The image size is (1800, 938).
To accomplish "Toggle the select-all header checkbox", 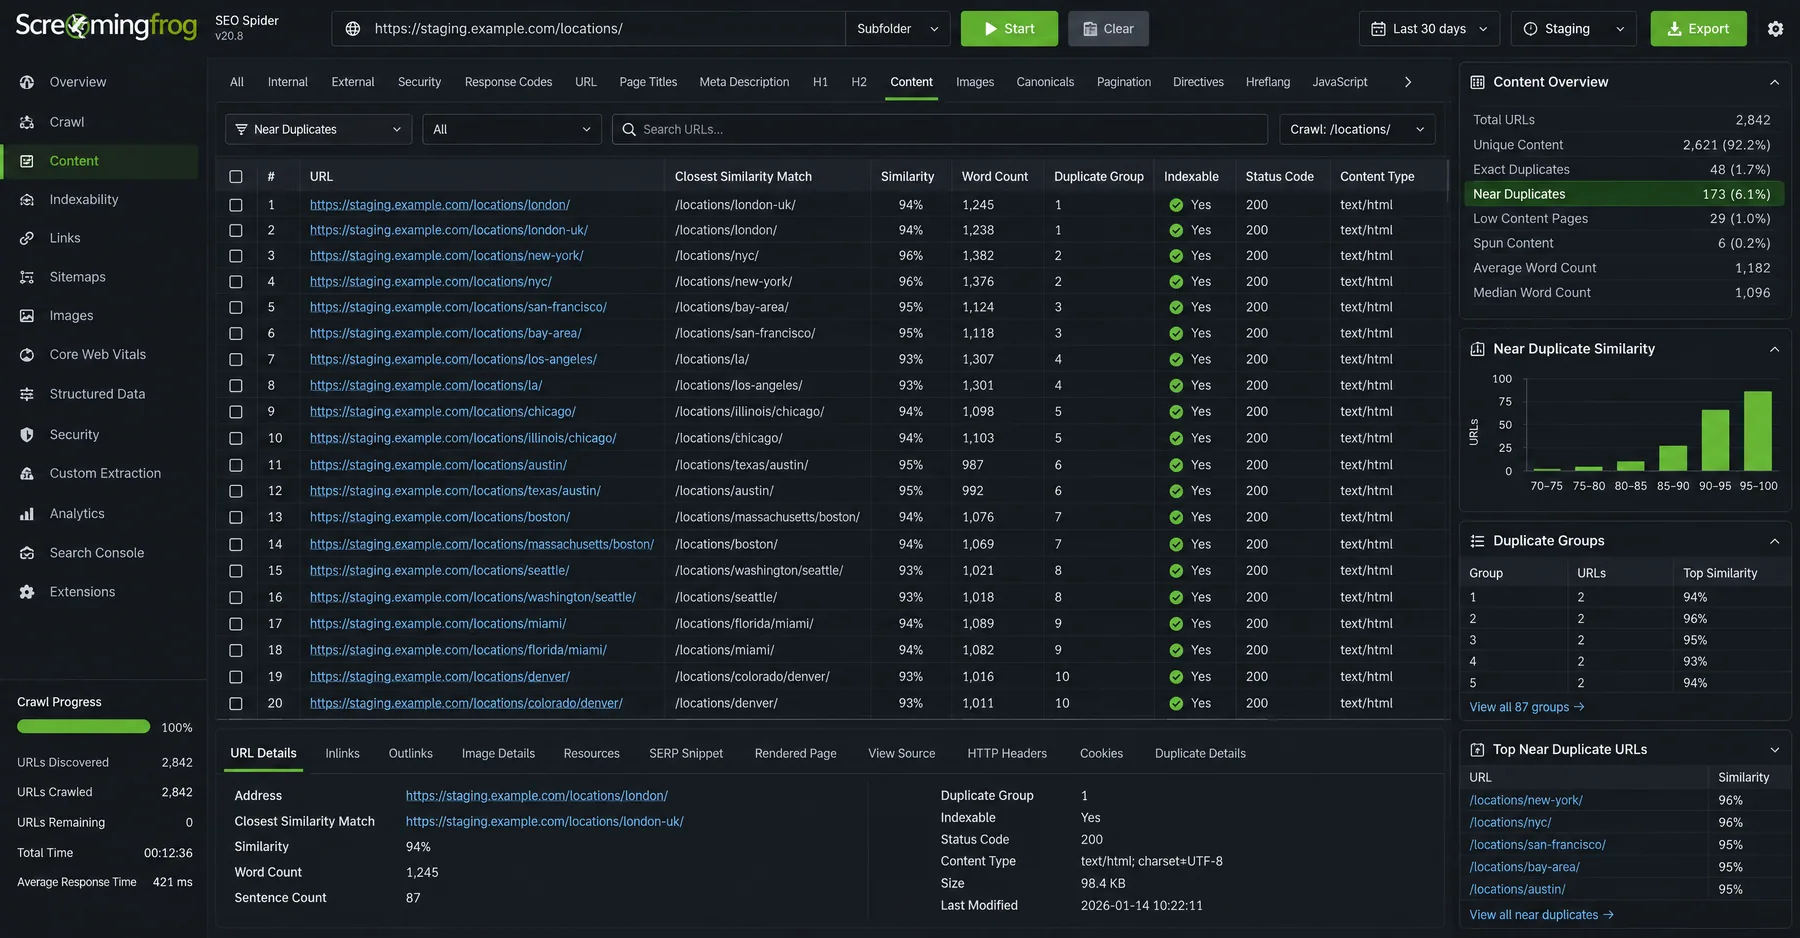I will 236,177.
